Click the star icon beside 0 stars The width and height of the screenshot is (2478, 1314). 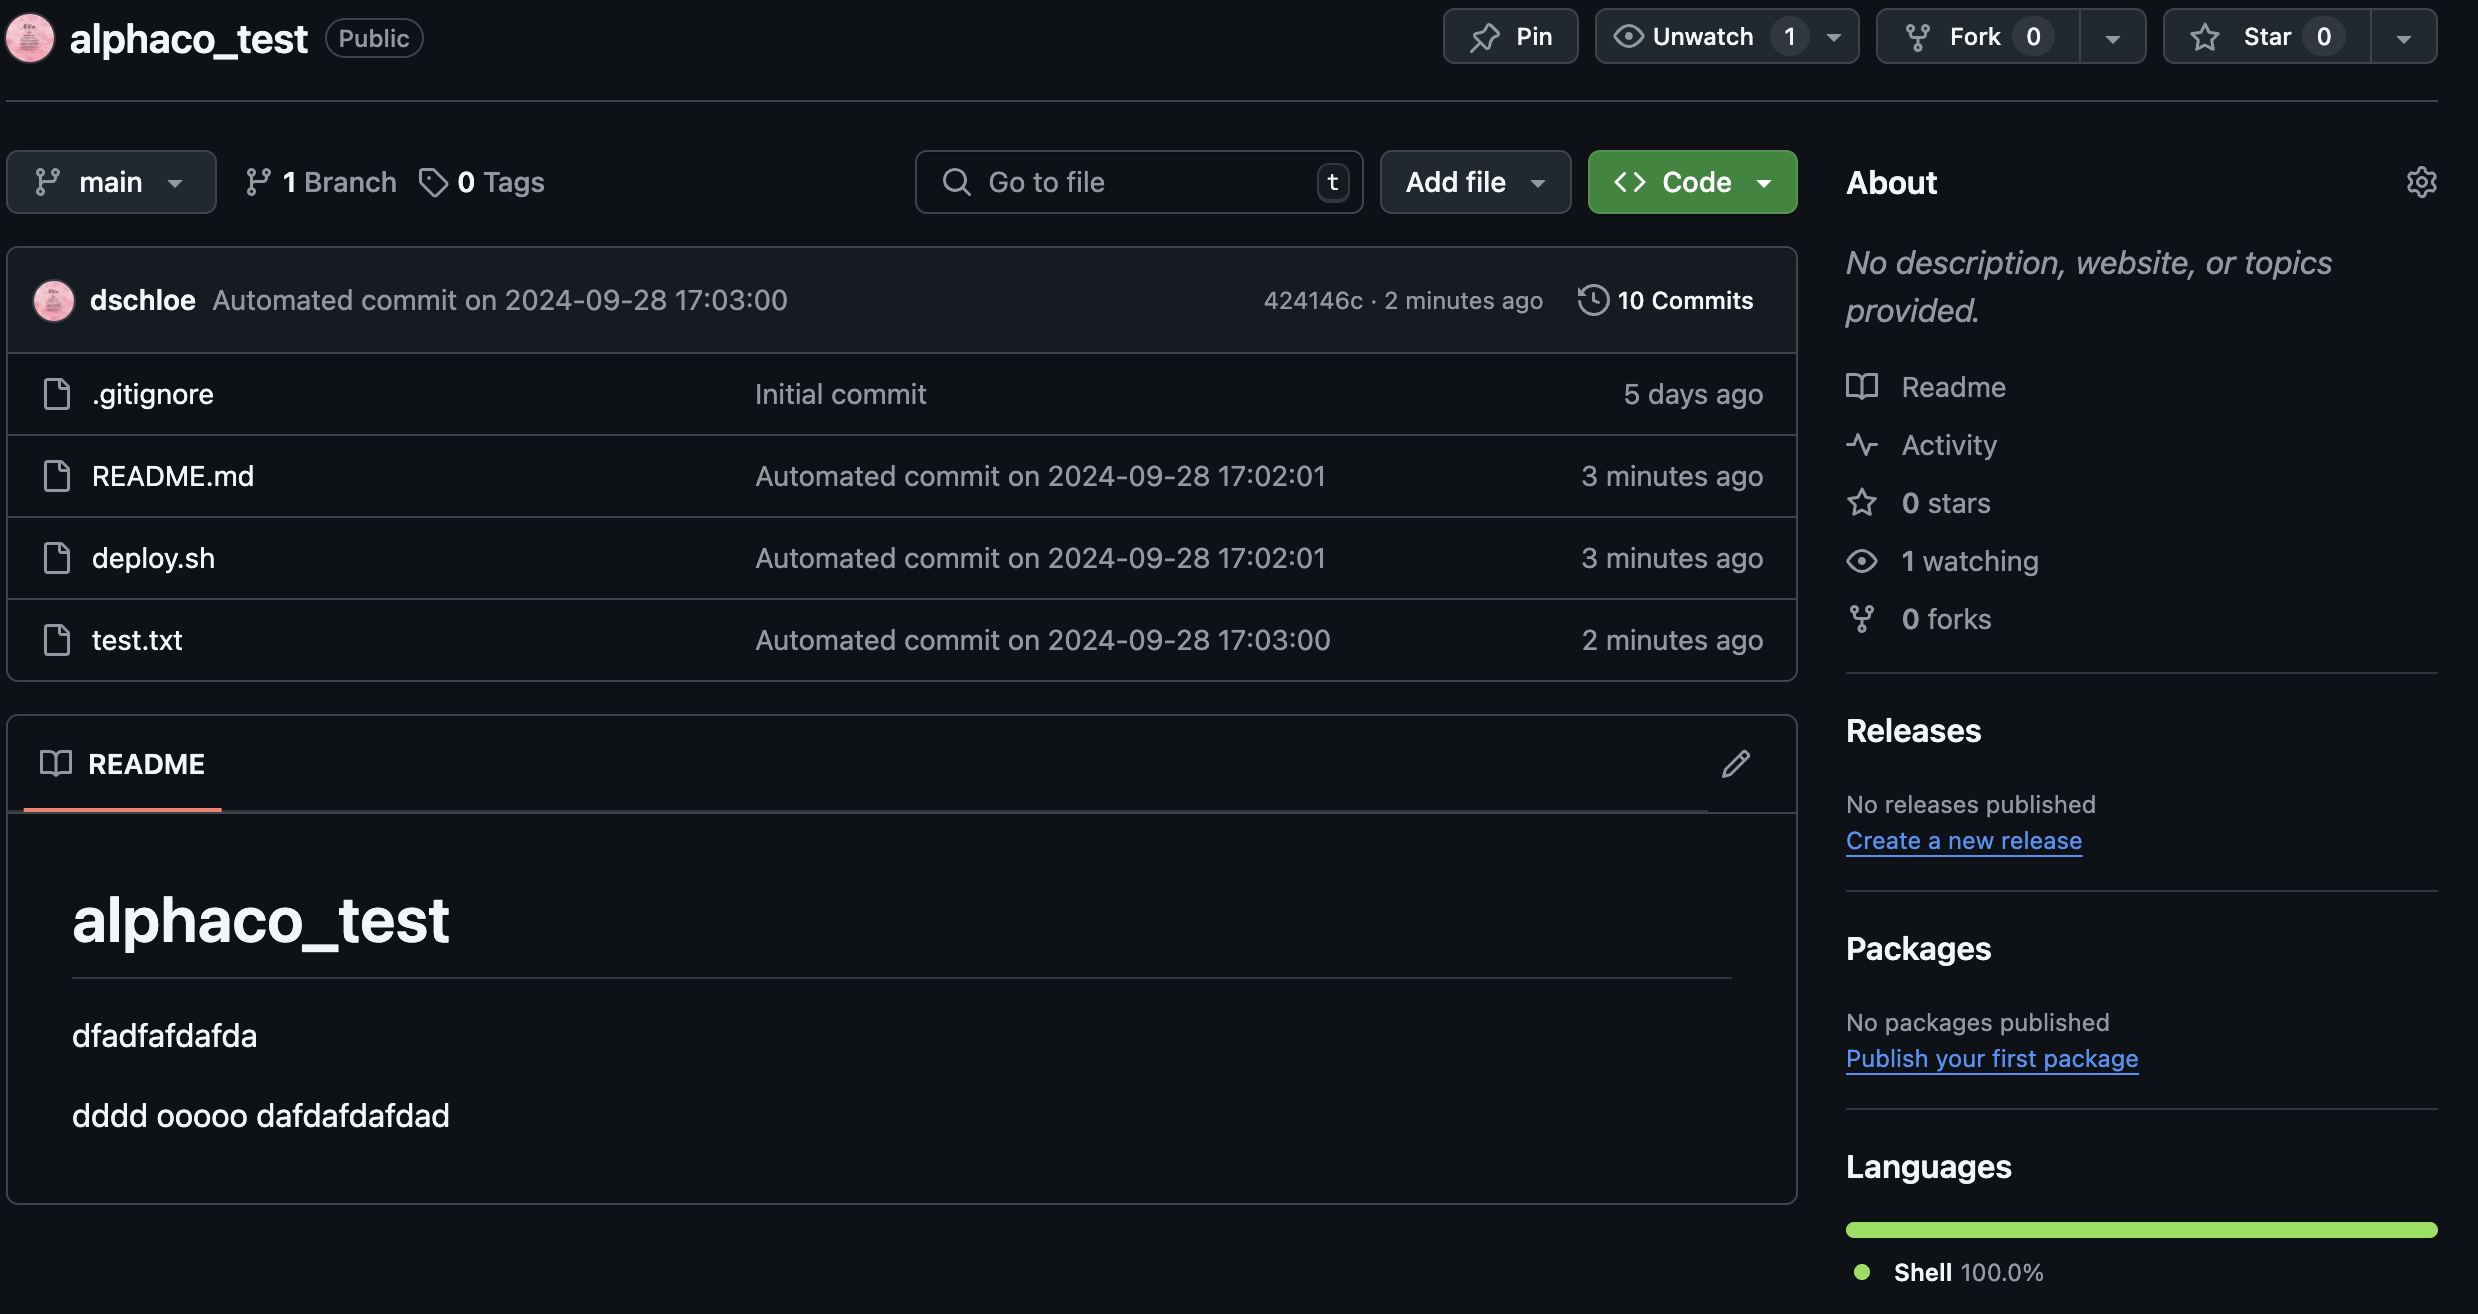(x=1862, y=503)
